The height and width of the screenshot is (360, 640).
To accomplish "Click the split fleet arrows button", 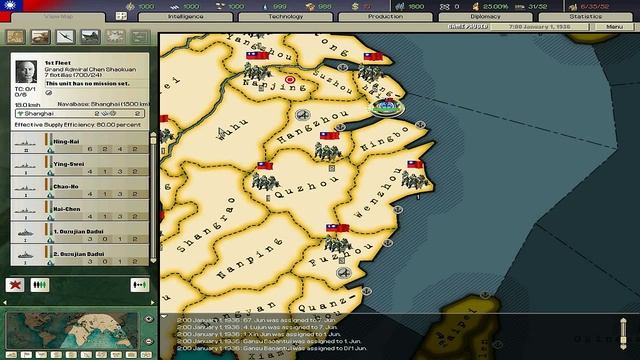I will pos(140,285).
